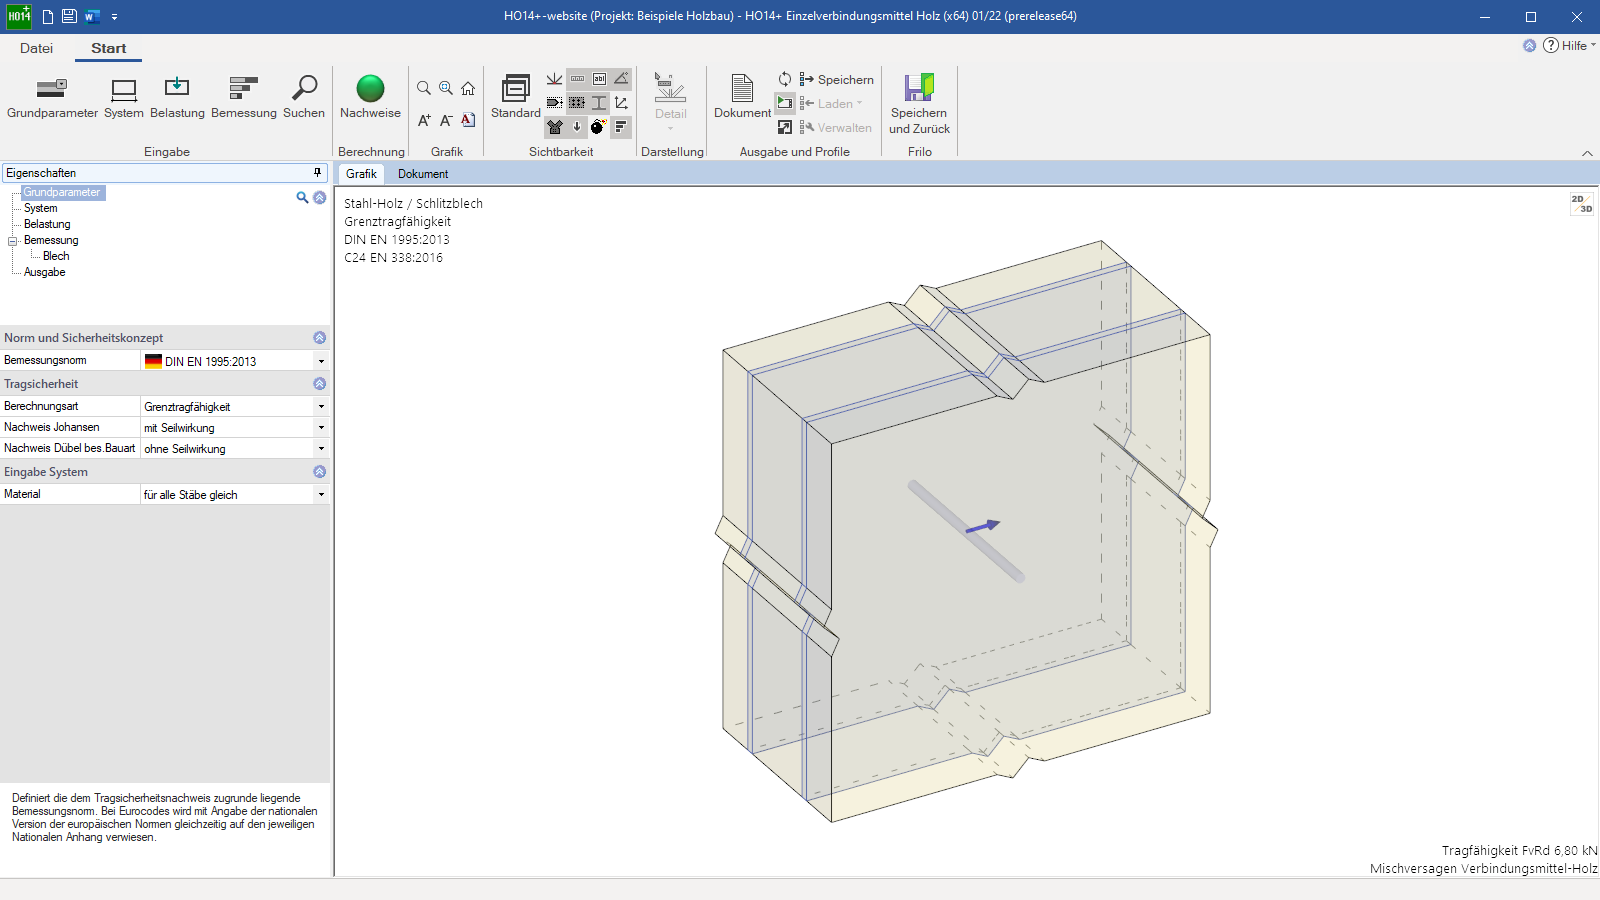1600x900 pixels.
Task: Increase graphic font size (A+)
Action: [424, 120]
